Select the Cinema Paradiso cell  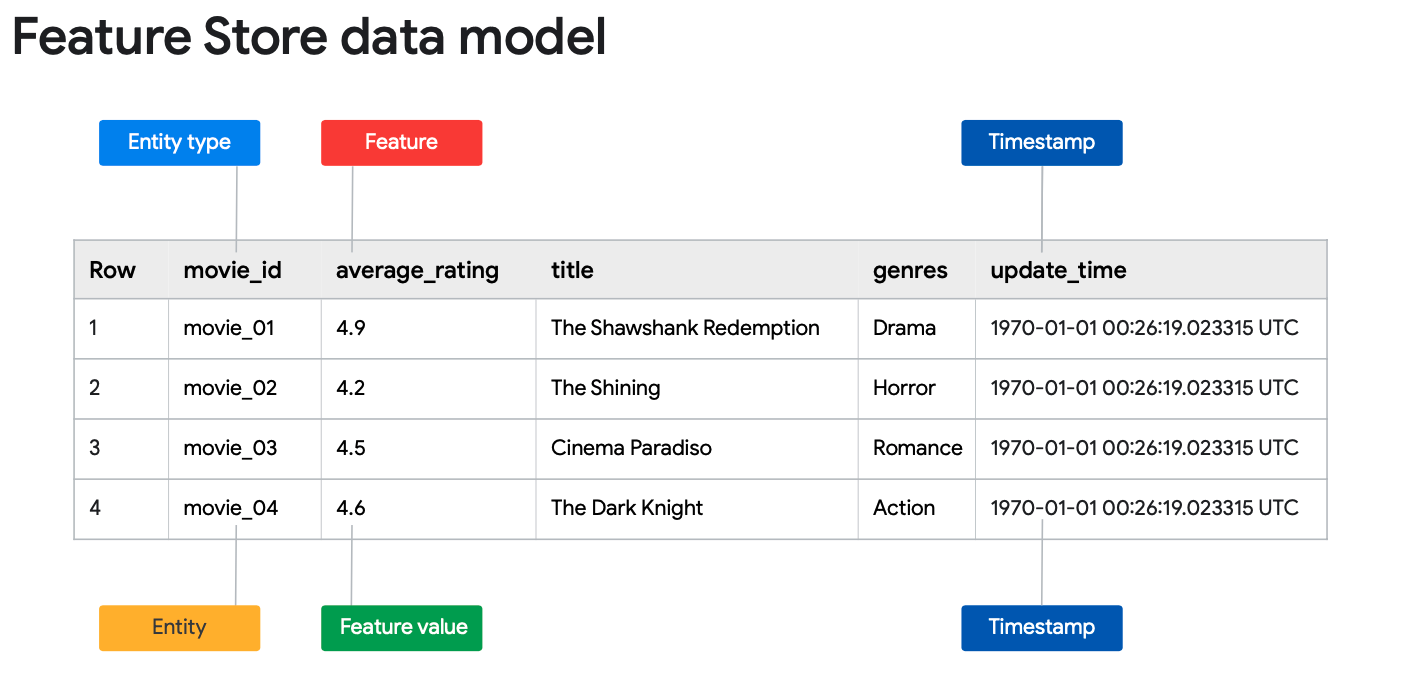[631, 448]
